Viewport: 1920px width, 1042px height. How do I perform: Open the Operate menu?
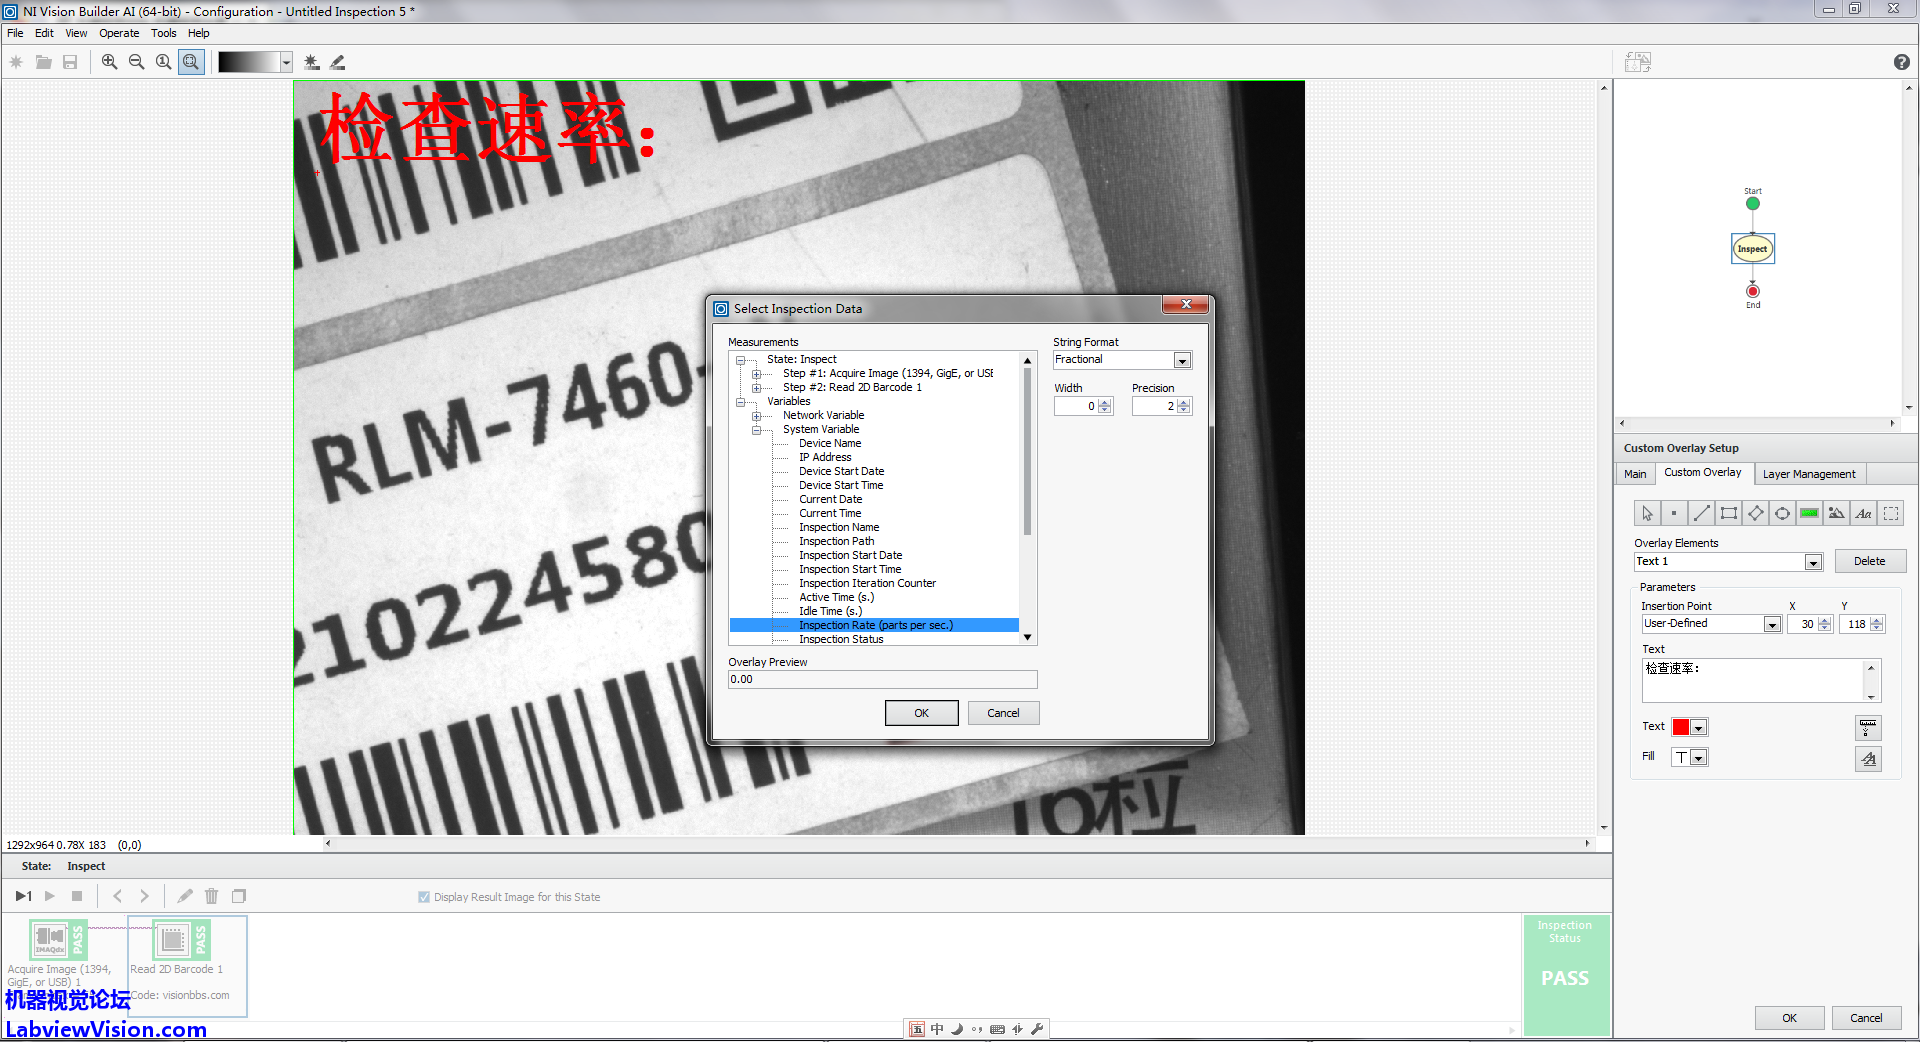pyautogui.click(x=119, y=33)
